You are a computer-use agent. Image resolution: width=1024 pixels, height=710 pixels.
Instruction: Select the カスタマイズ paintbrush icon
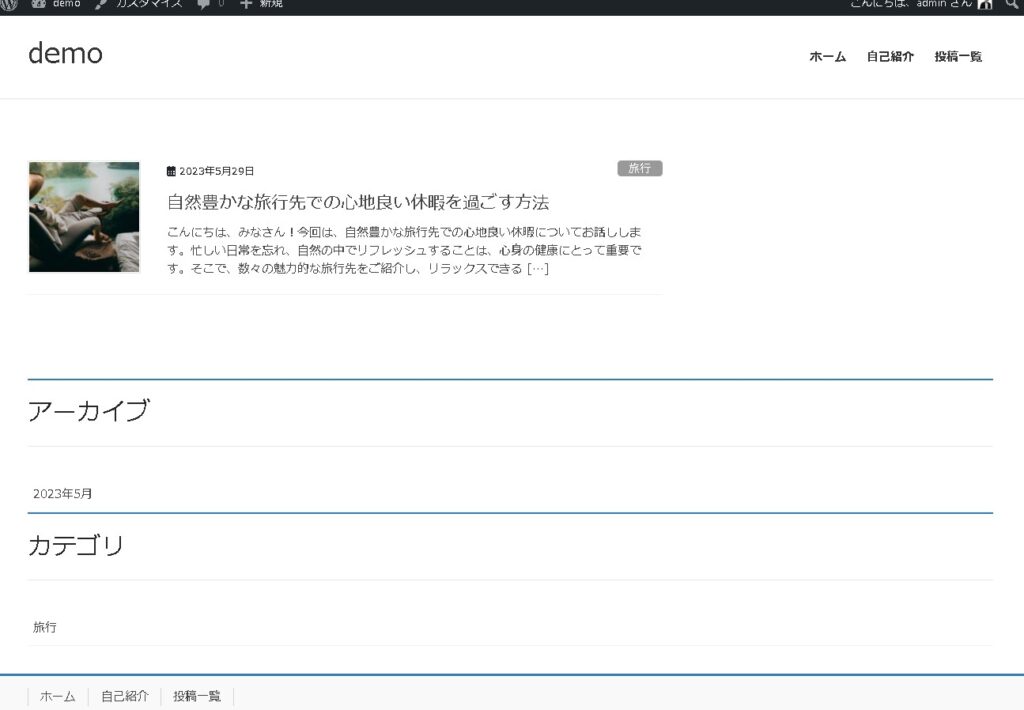pos(100,4)
